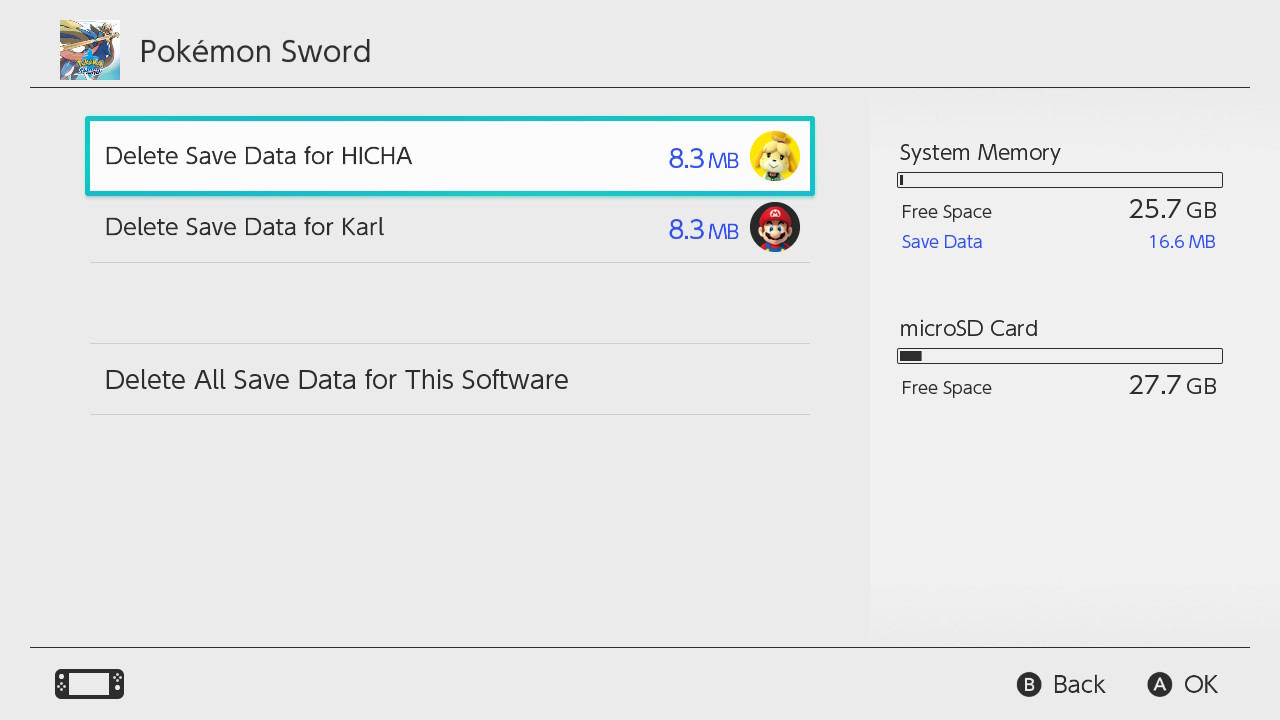Click microSD Card free space of 27.7 GB
Screen dimensions: 1280x720
(x=1173, y=386)
